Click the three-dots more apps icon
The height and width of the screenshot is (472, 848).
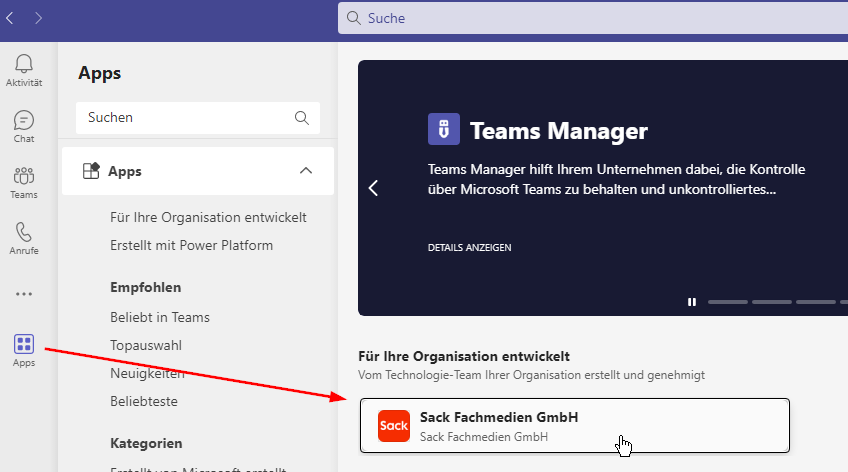[x=24, y=294]
